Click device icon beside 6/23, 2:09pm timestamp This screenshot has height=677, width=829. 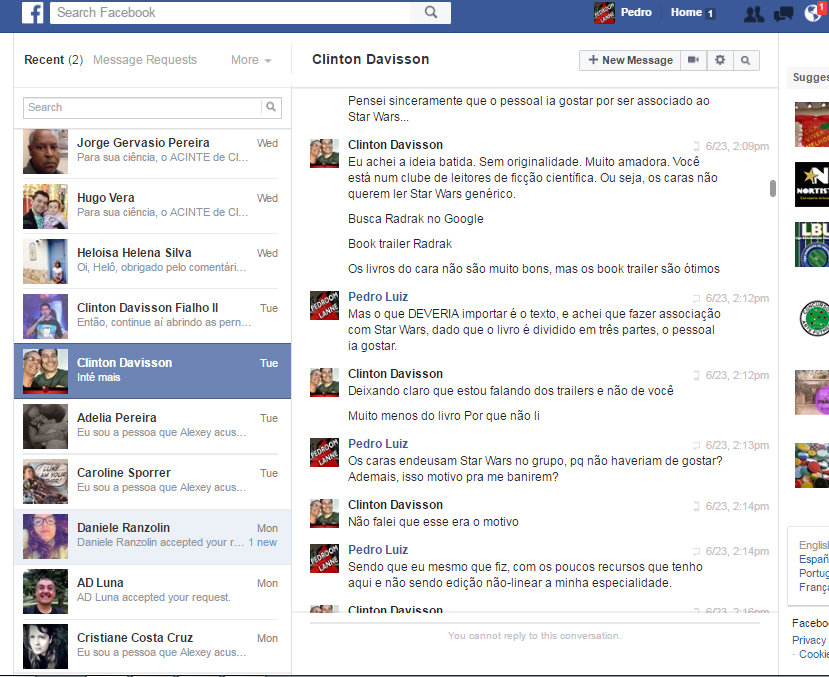tap(696, 146)
